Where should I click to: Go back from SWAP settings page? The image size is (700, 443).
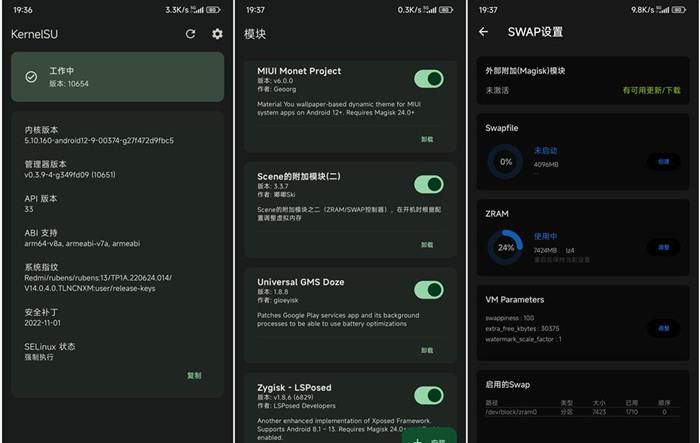[x=484, y=32]
